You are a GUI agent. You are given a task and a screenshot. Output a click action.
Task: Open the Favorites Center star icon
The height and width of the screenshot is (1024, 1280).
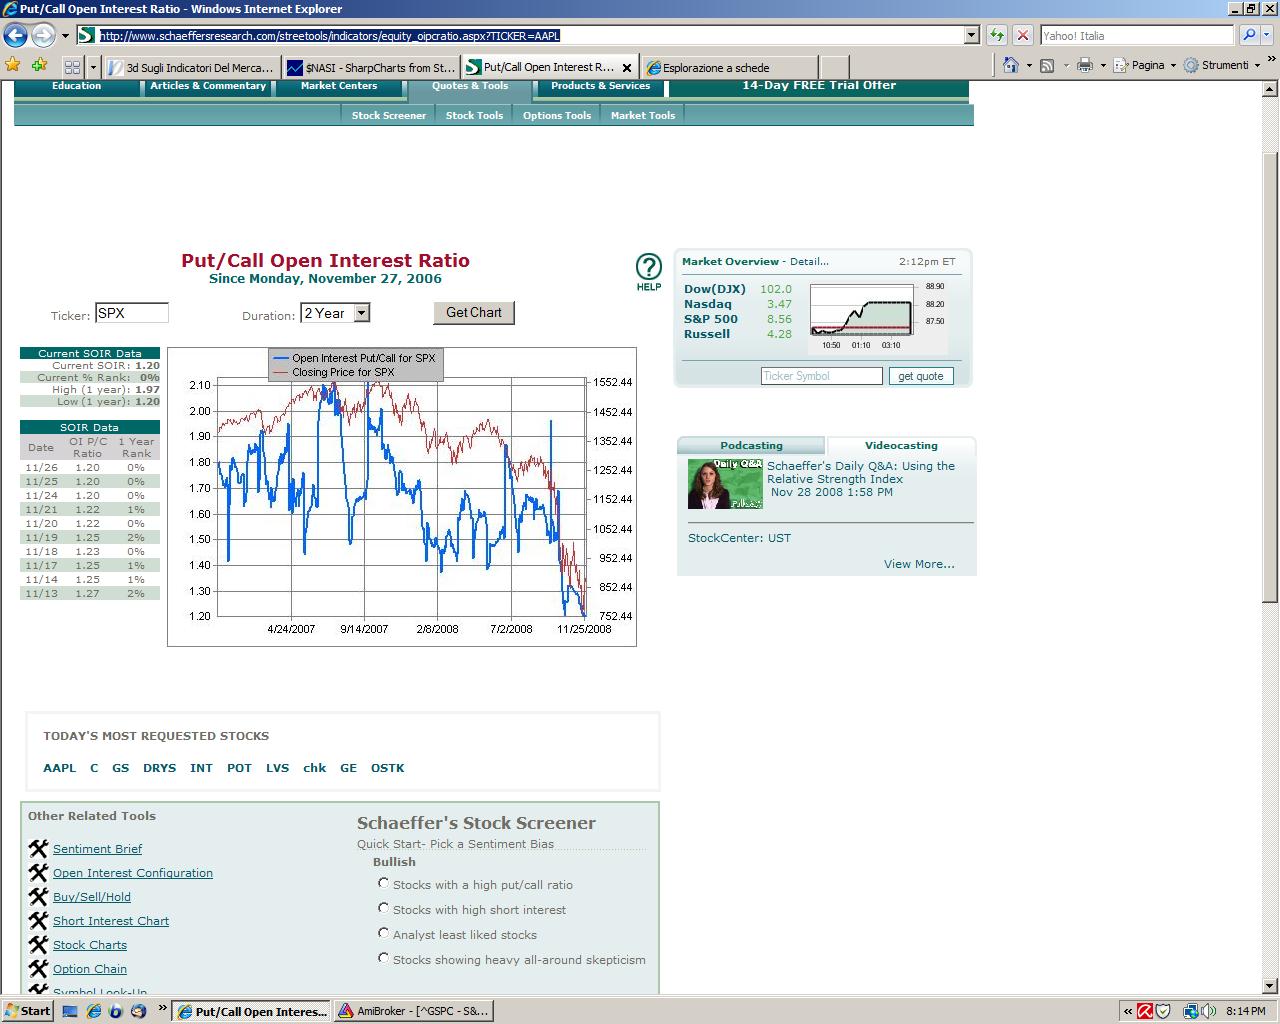(13, 65)
